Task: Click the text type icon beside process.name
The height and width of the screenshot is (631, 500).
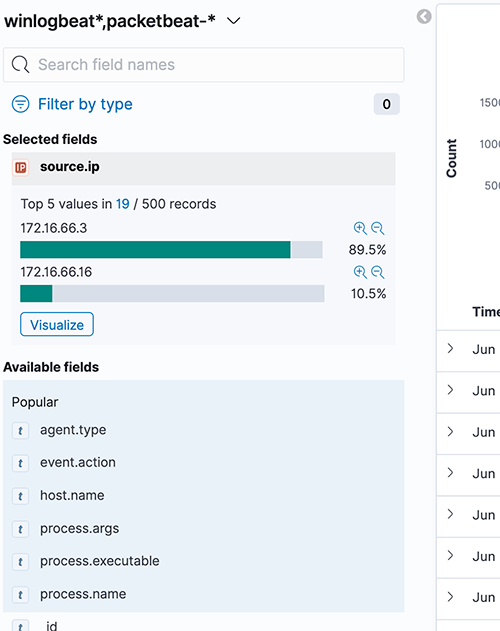Action: (20, 594)
